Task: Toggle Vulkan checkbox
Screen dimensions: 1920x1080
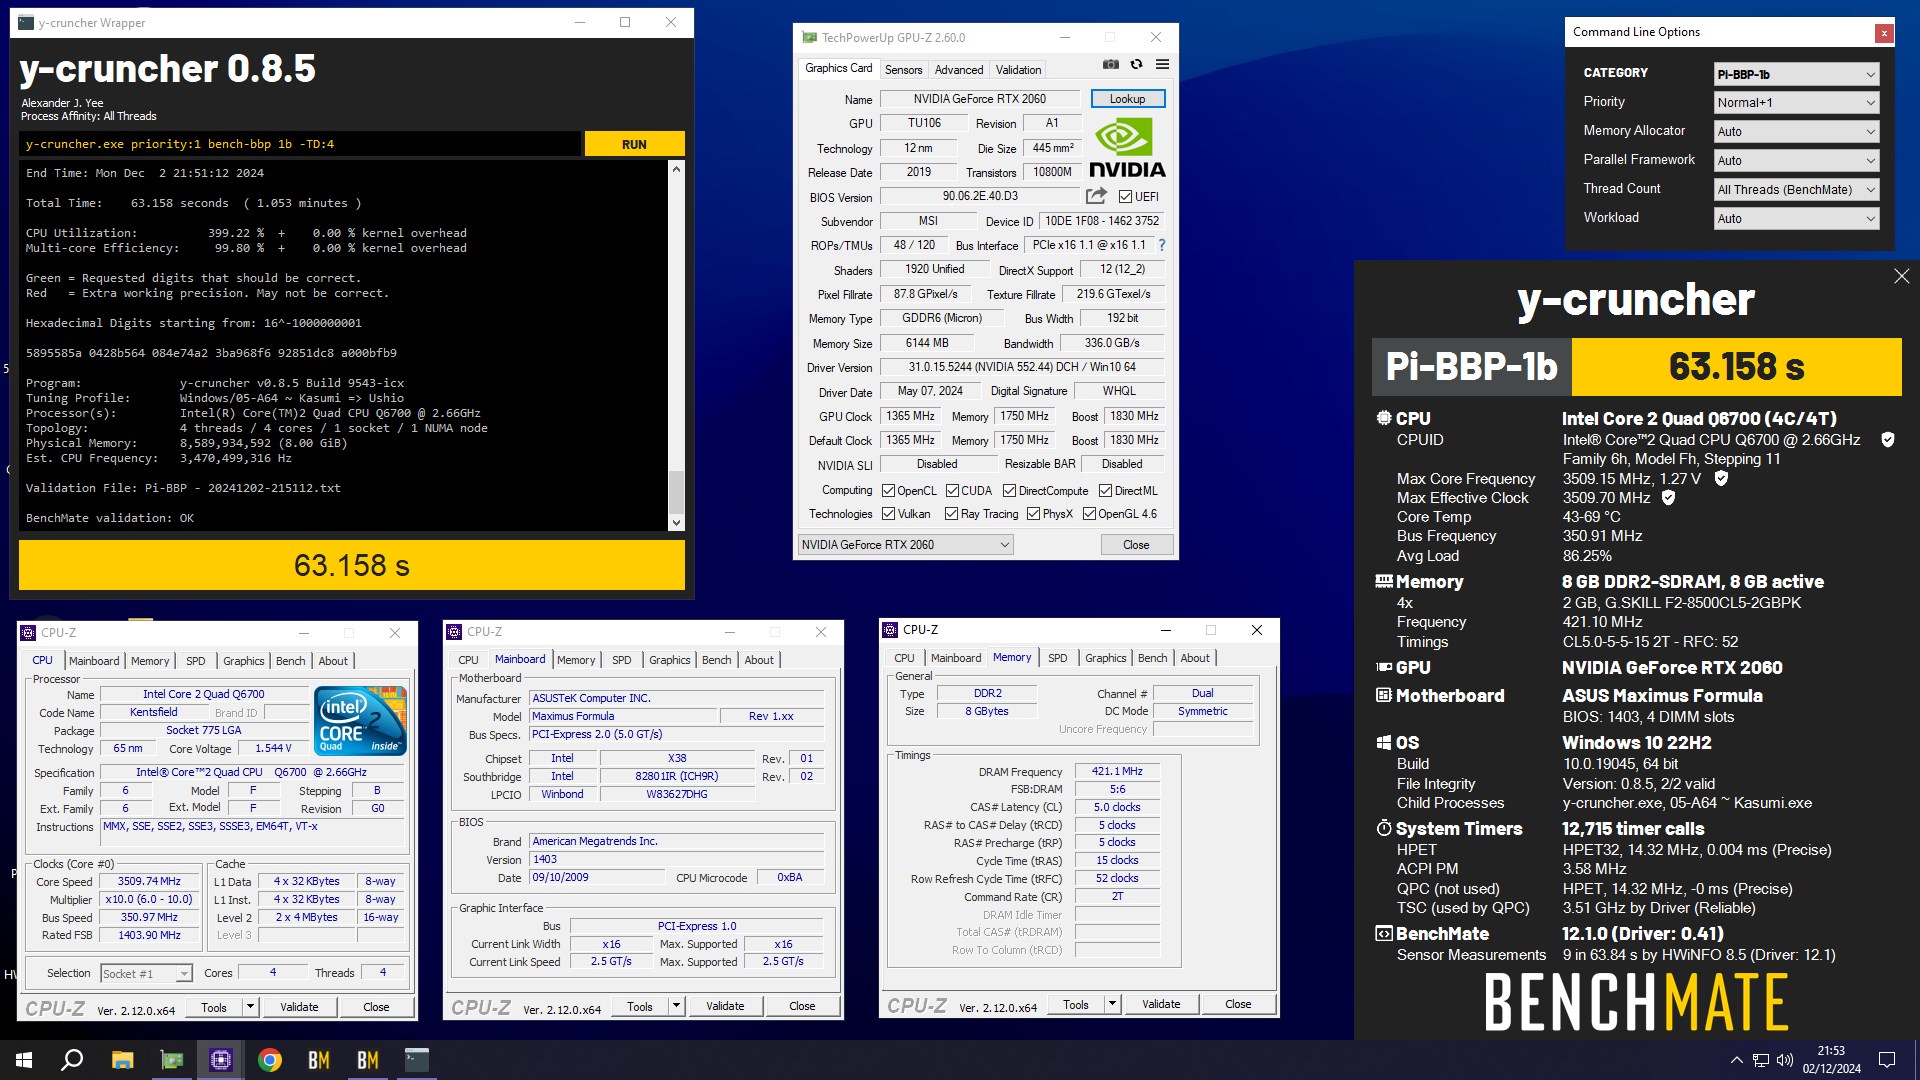Action: click(888, 514)
